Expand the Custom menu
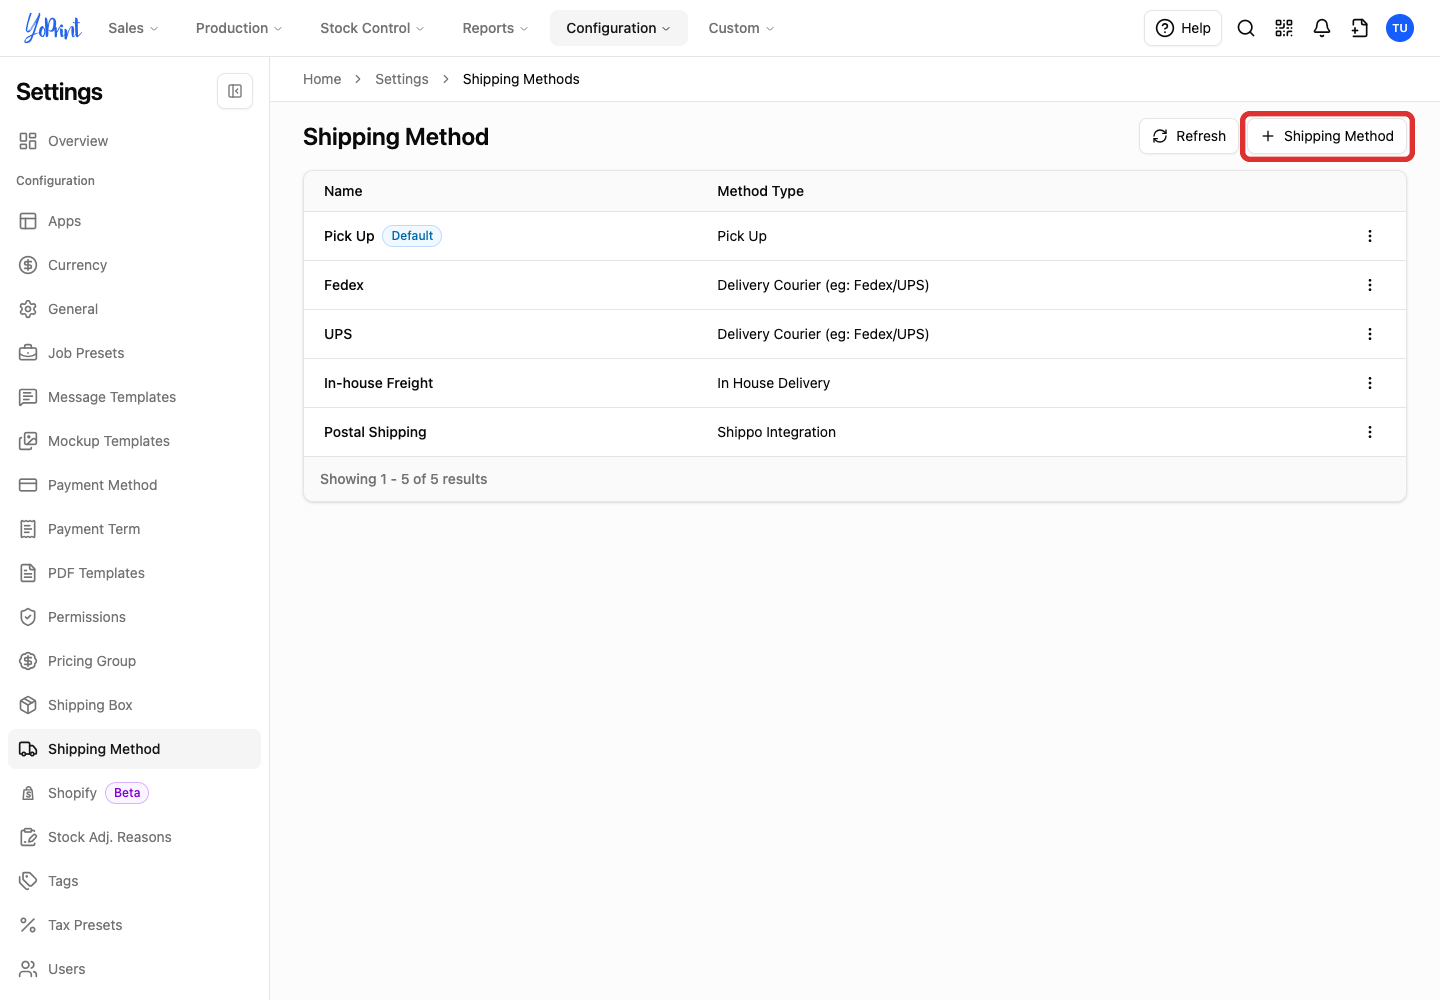 (x=741, y=28)
